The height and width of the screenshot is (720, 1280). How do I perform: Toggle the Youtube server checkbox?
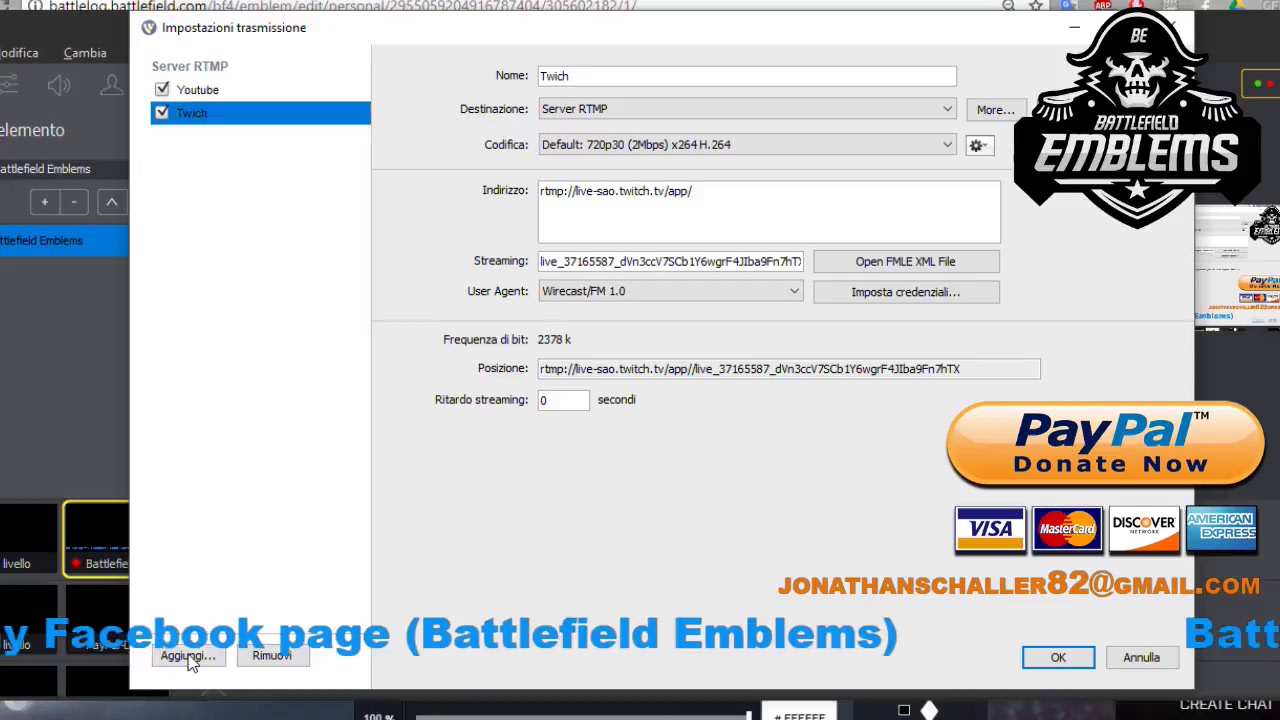(162, 90)
